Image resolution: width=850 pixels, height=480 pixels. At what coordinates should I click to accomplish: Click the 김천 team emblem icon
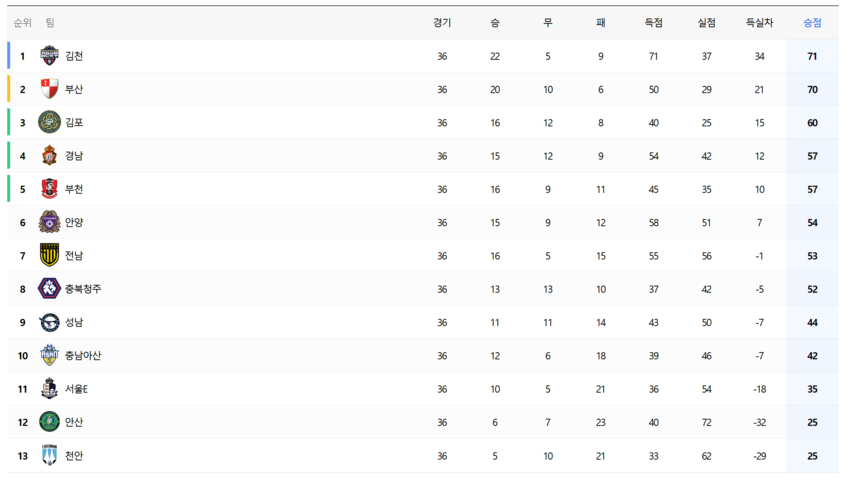[49, 56]
